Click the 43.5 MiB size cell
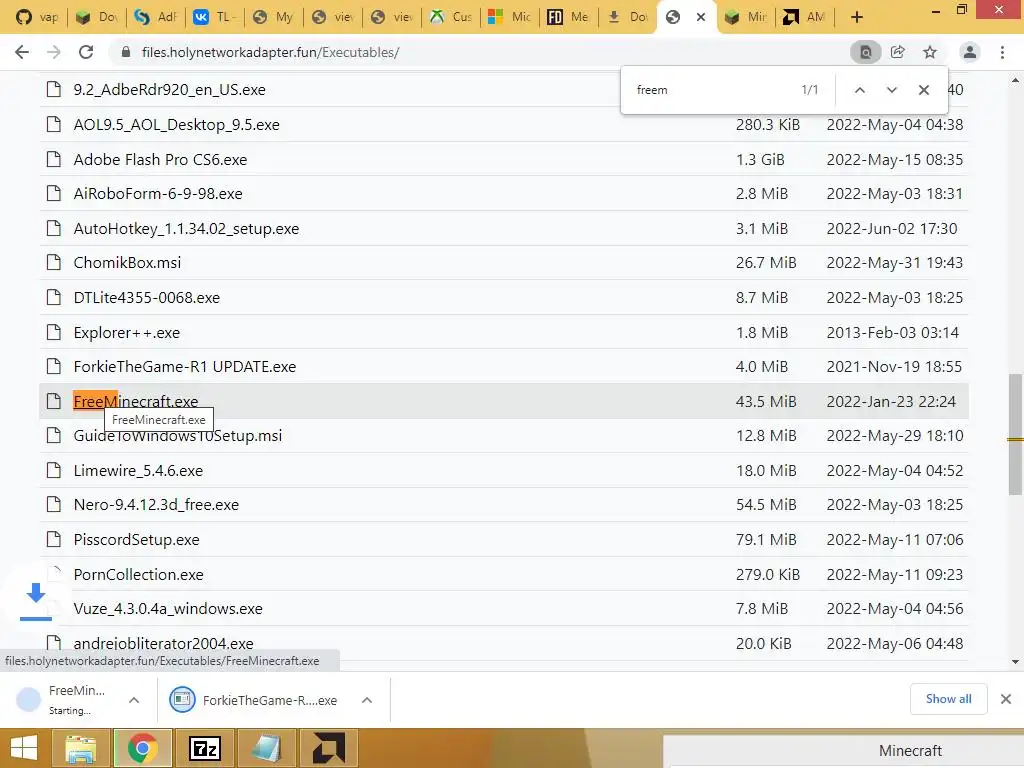Viewport: 1024px width, 768px height. [766, 401]
